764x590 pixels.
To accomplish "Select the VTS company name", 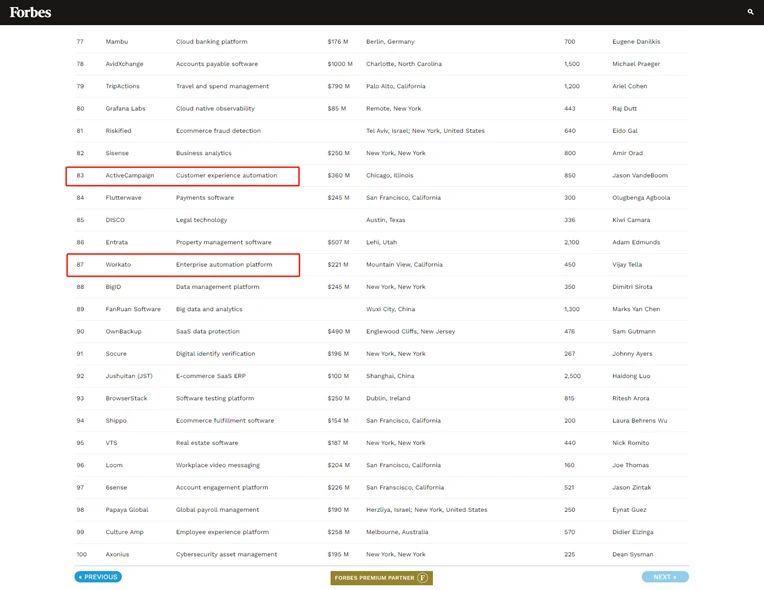I will (111, 443).
